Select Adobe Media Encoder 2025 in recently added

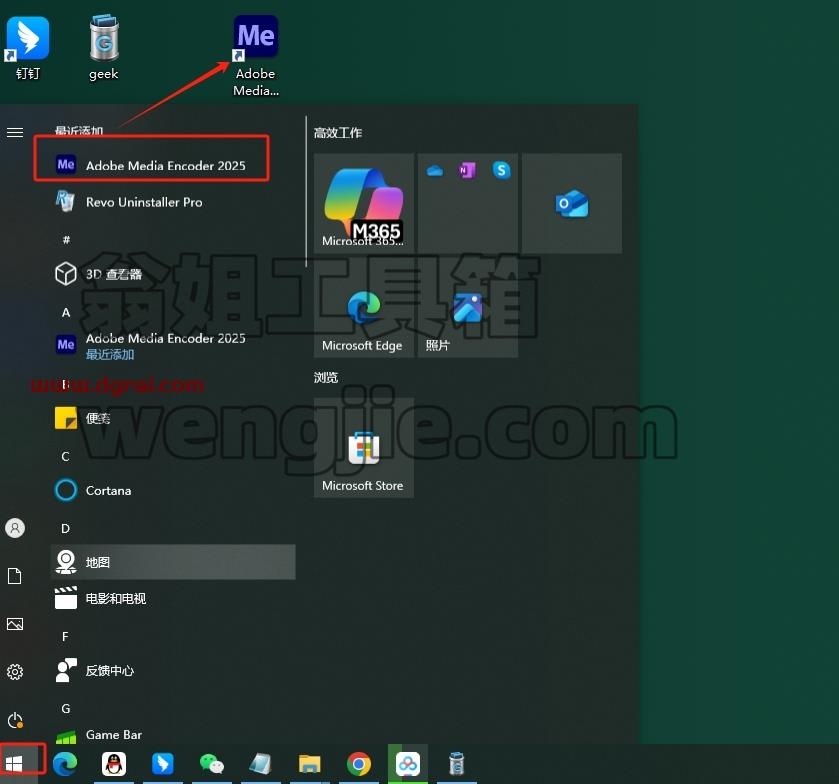(x=151, y=165)
